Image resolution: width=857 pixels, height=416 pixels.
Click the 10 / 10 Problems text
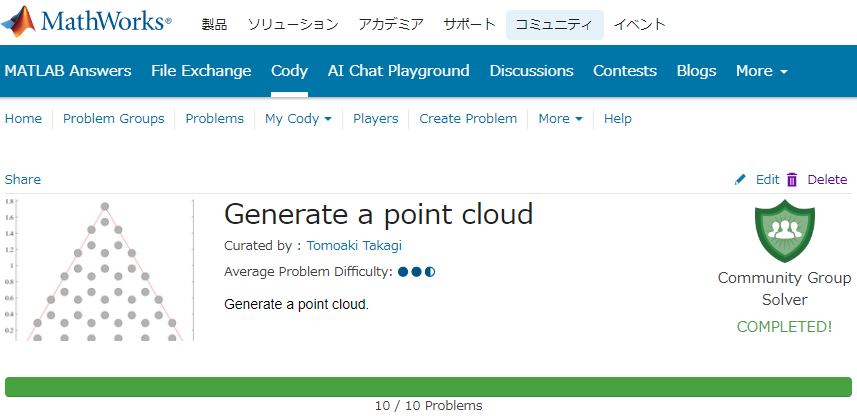pyautogui.click(x=428, y=406)
